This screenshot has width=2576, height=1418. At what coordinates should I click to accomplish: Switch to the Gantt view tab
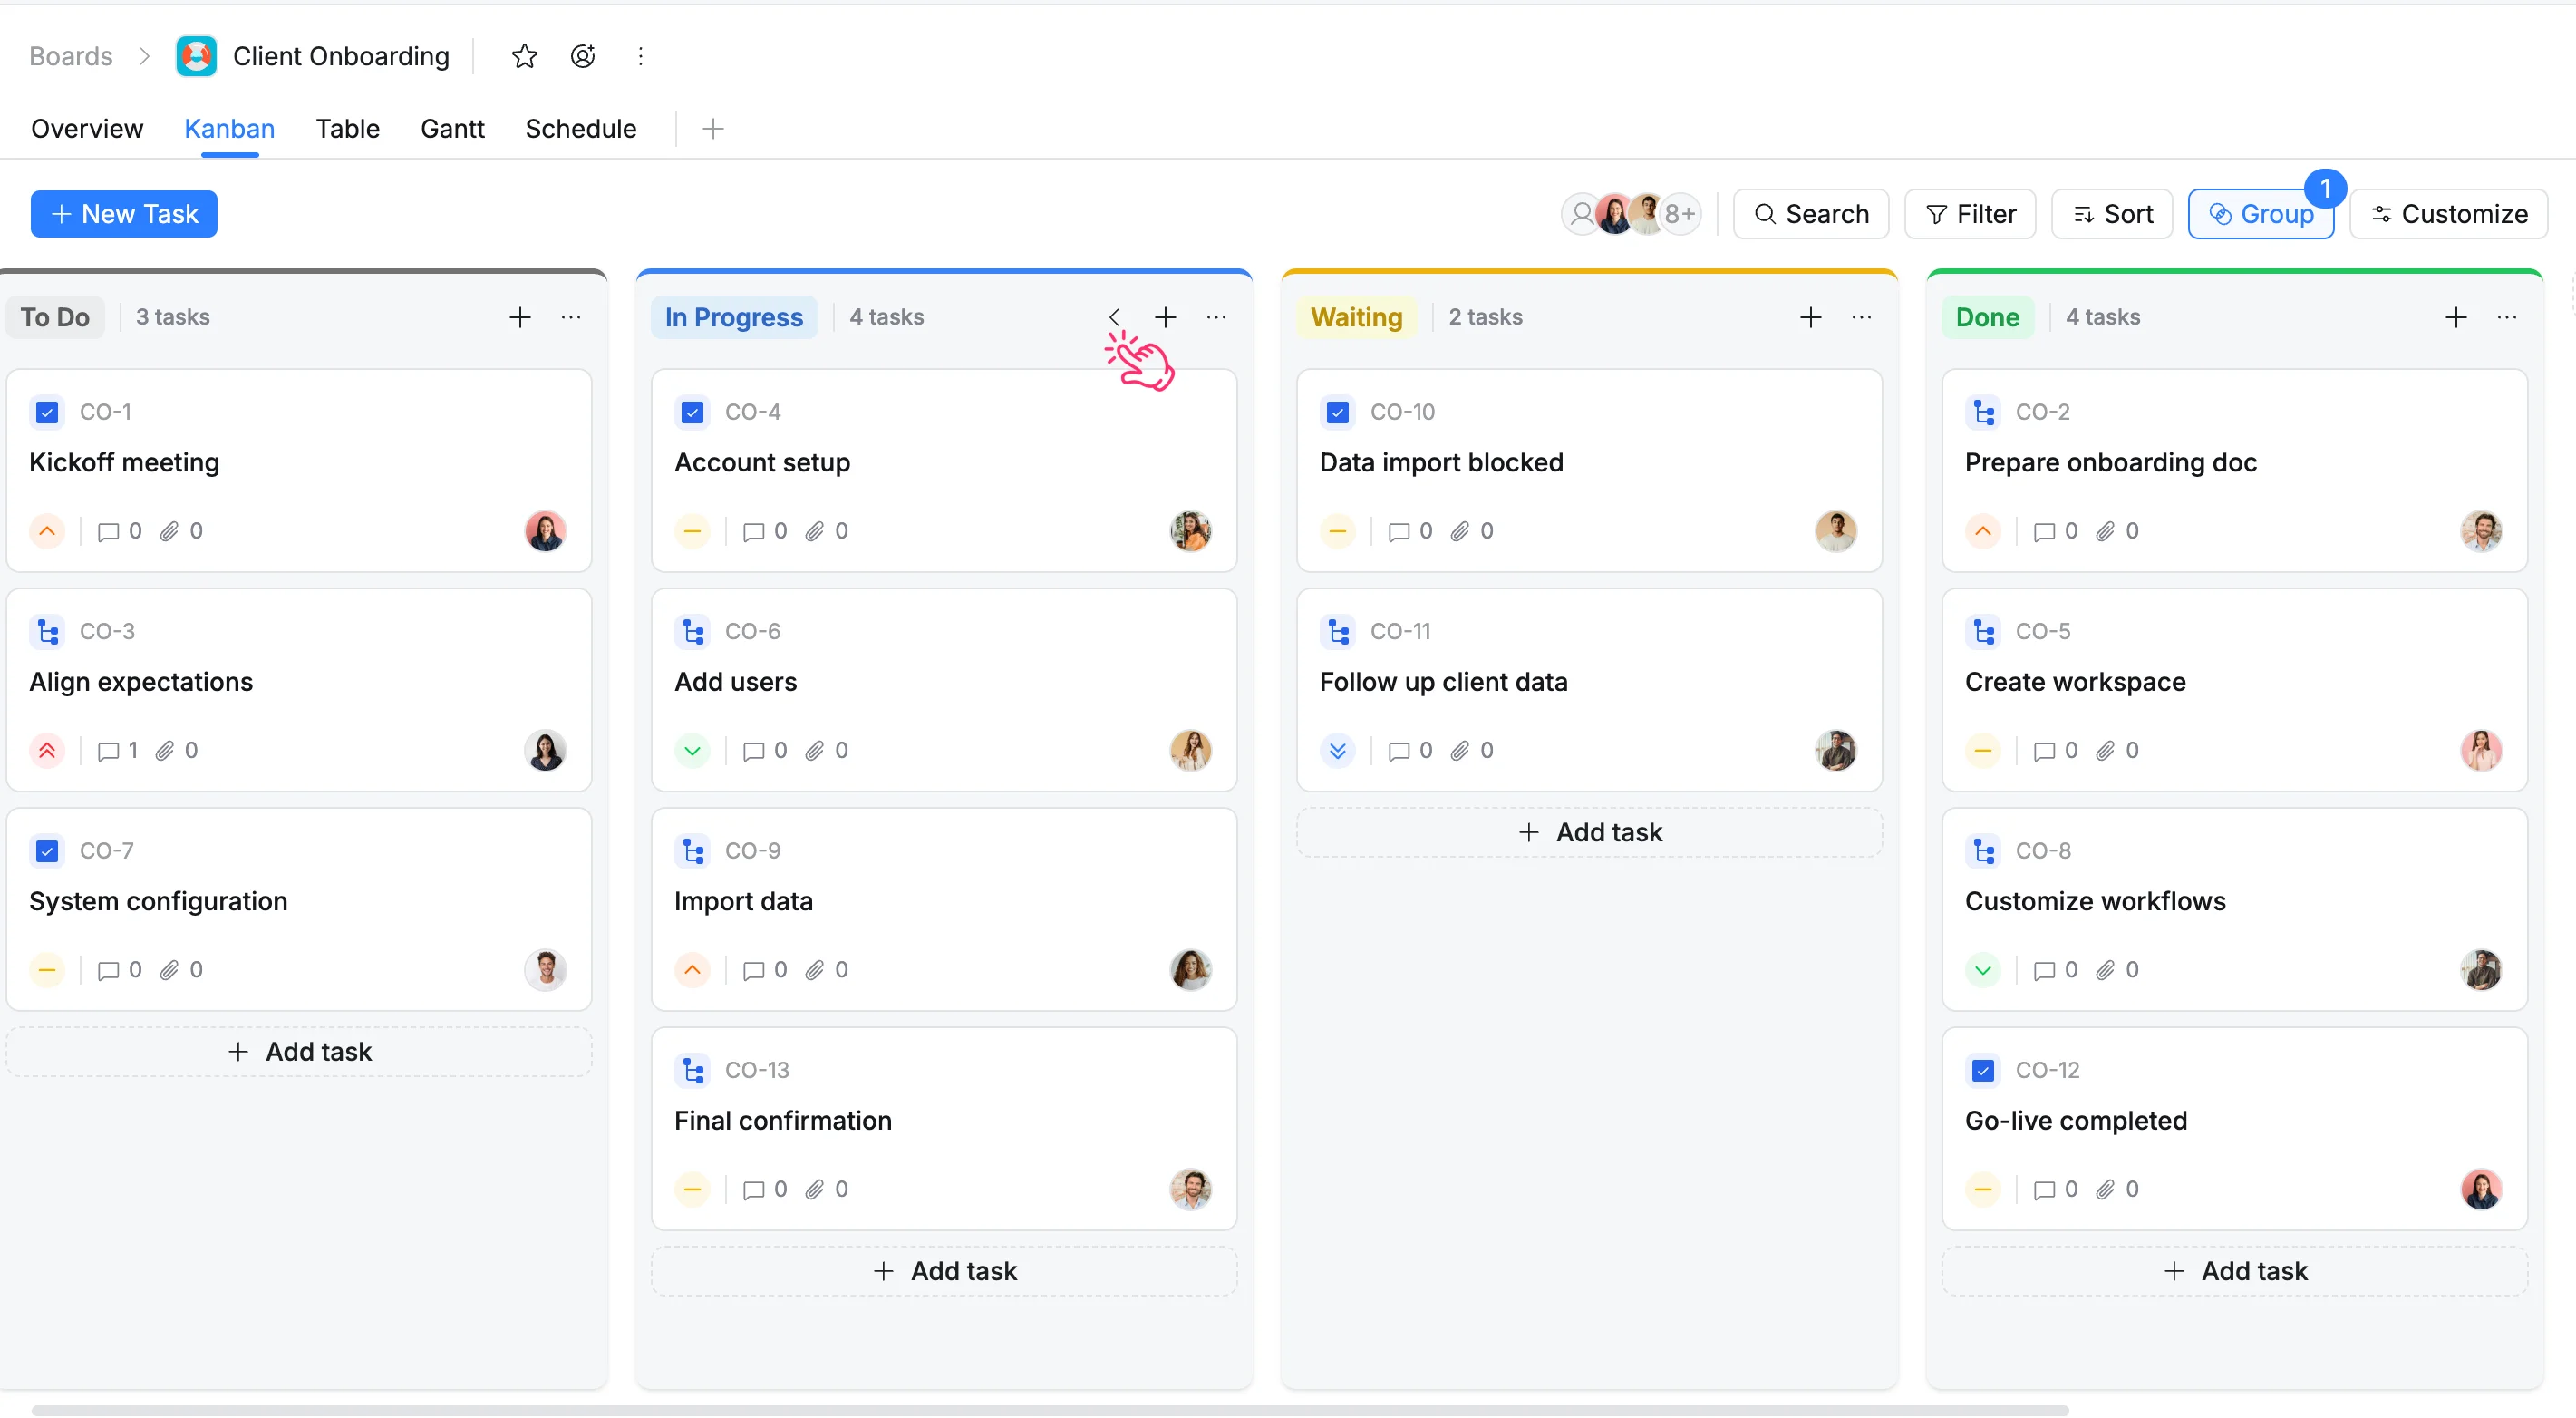tap(452, 129)
